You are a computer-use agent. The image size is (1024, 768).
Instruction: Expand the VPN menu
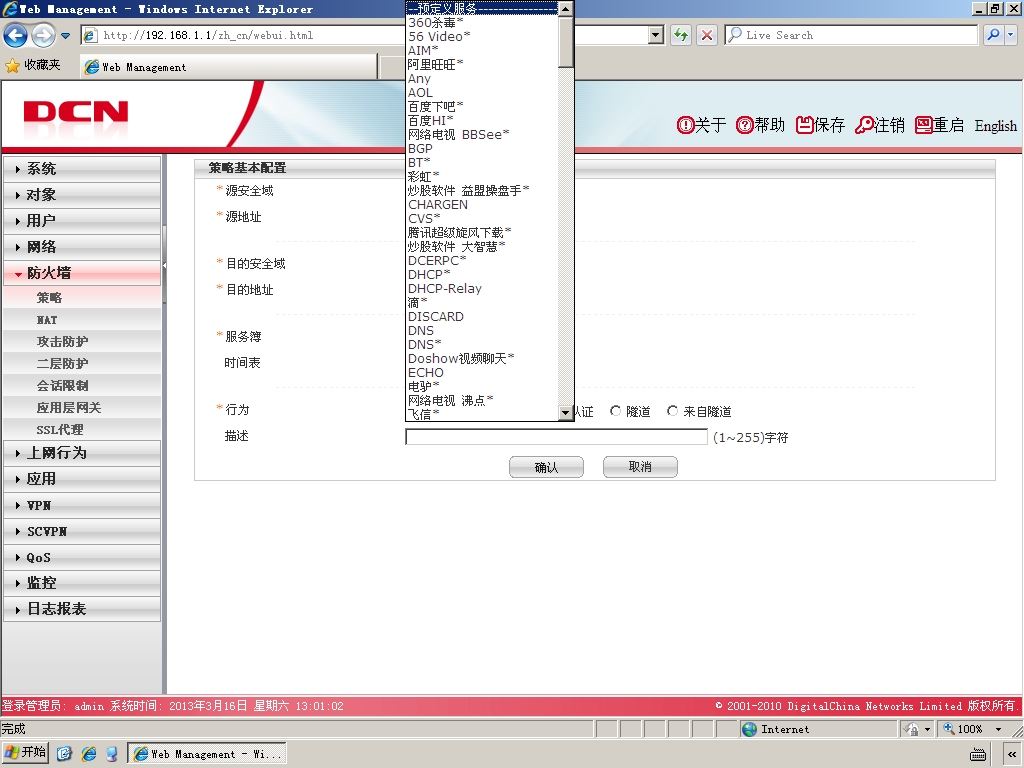[82, 505]
